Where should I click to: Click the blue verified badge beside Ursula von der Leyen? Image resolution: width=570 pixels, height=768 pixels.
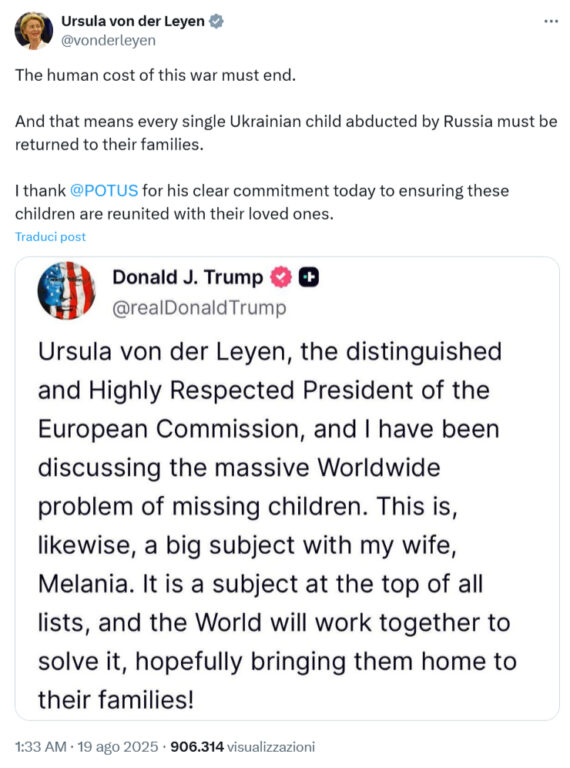tap(216, 21)
